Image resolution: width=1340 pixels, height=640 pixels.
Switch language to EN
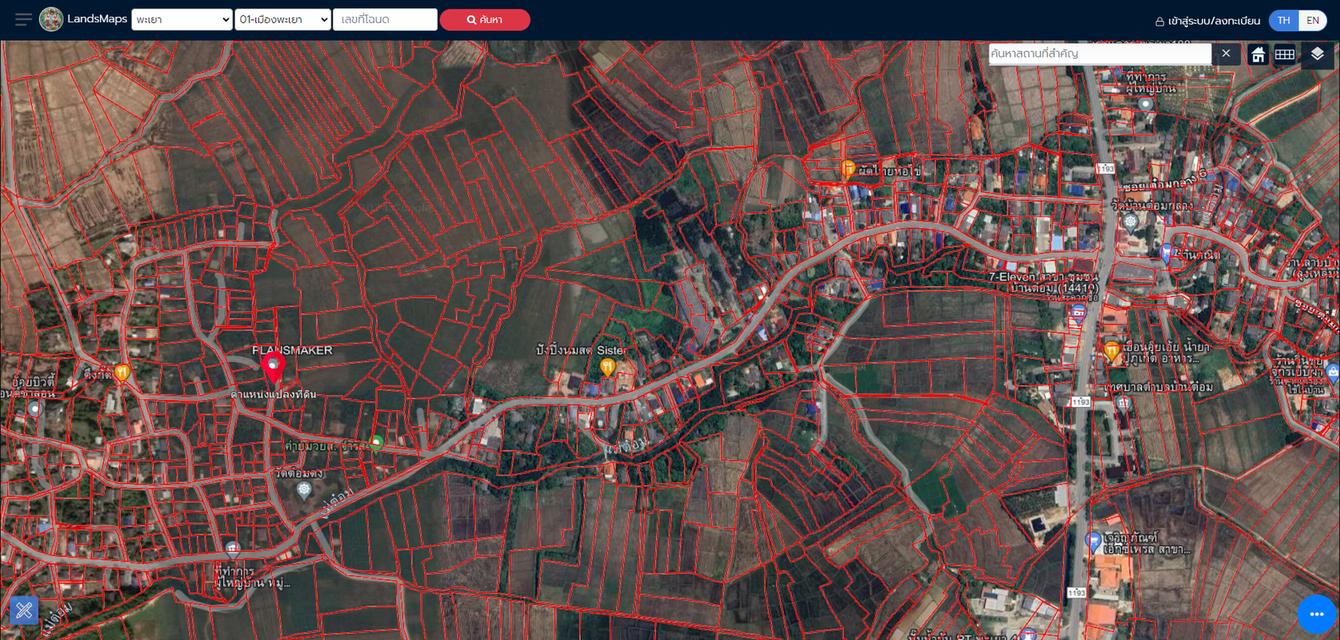point(1312,20)
